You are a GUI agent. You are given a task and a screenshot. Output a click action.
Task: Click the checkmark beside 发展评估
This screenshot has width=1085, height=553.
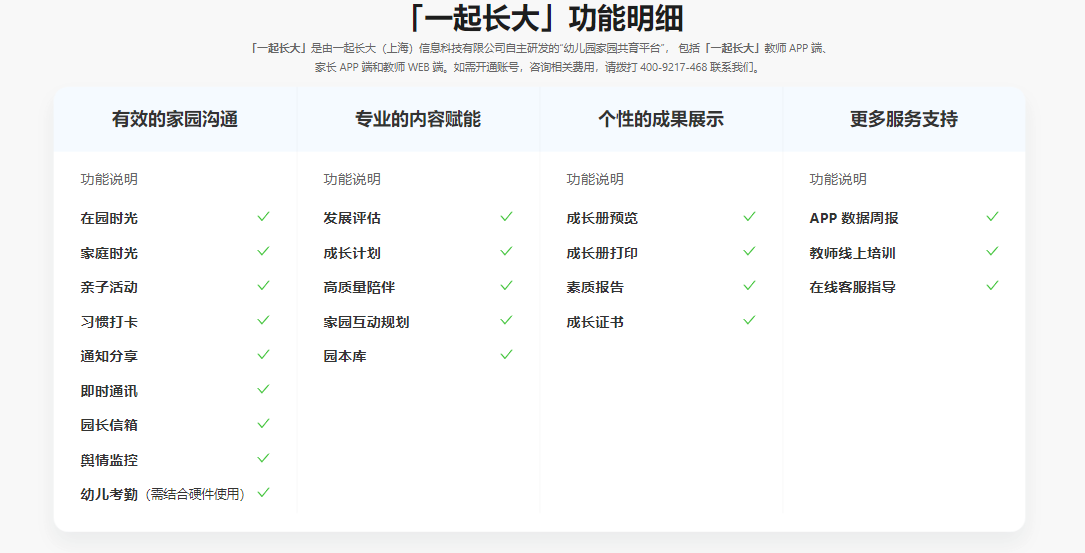pos(506,217)
